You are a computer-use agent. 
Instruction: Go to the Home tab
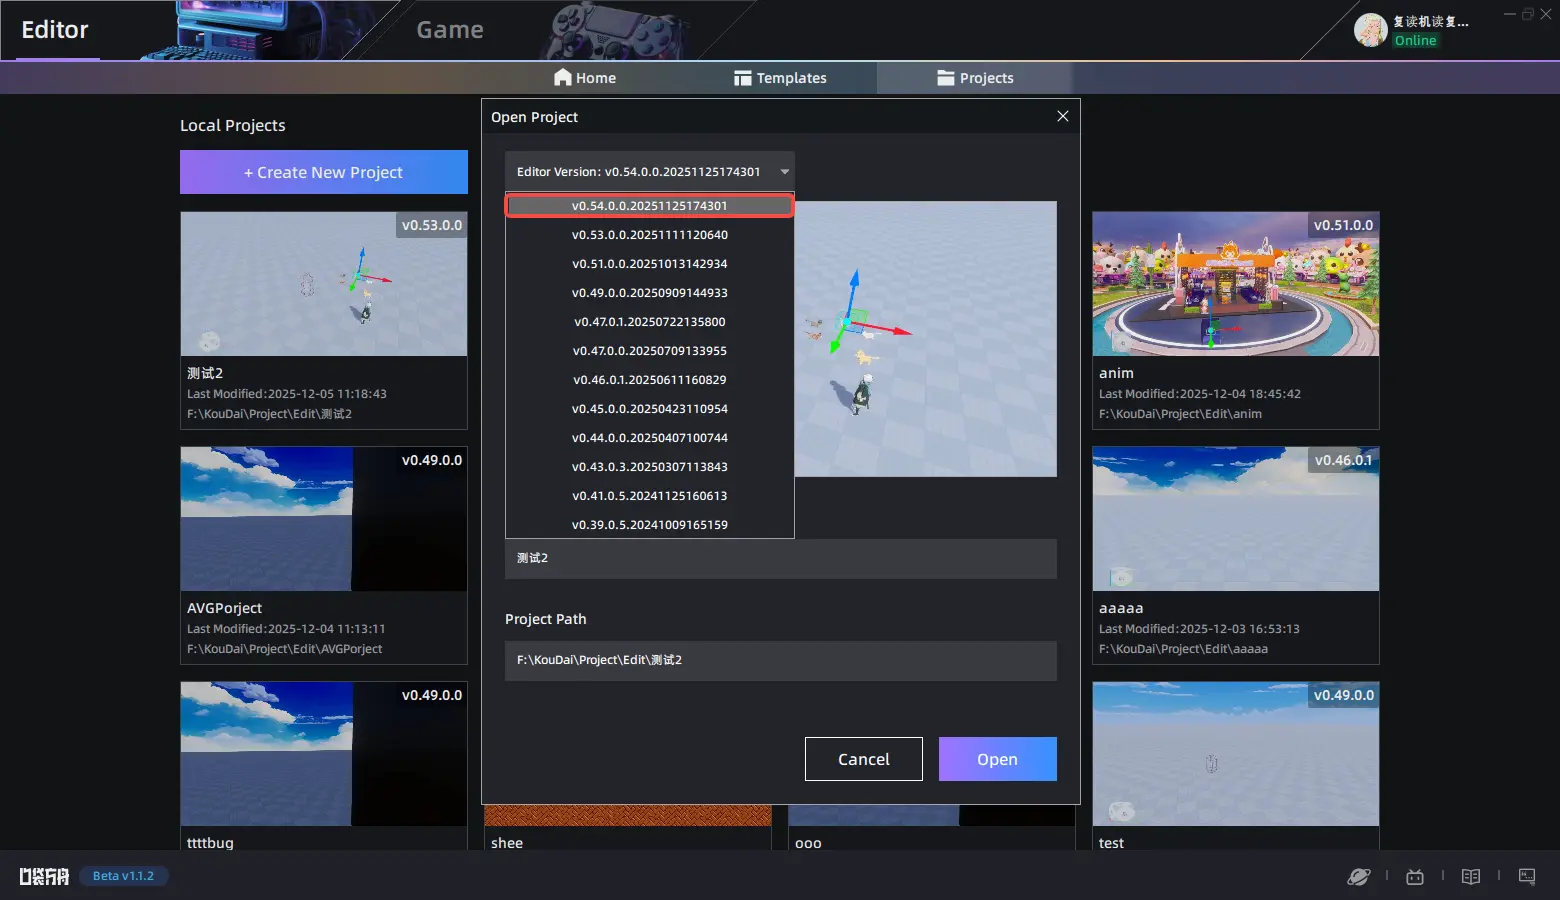585,78
